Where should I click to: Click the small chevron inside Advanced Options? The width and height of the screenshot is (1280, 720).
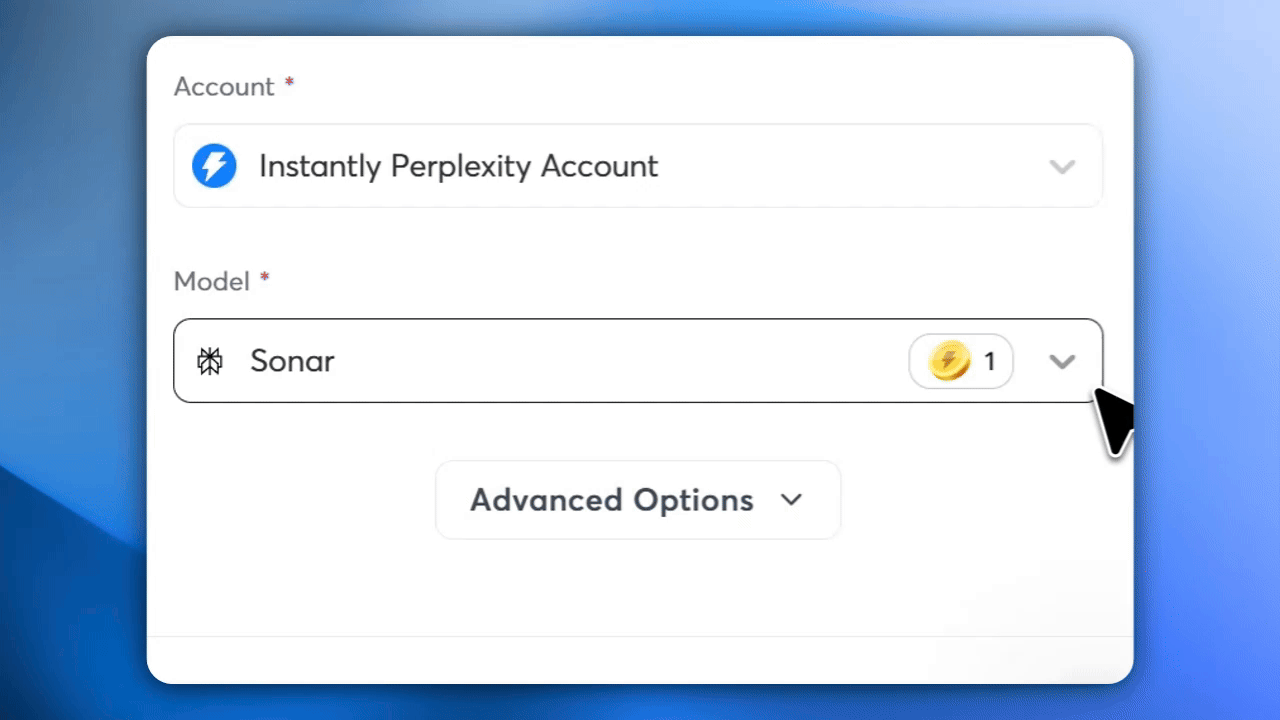(x=791, y=499)
